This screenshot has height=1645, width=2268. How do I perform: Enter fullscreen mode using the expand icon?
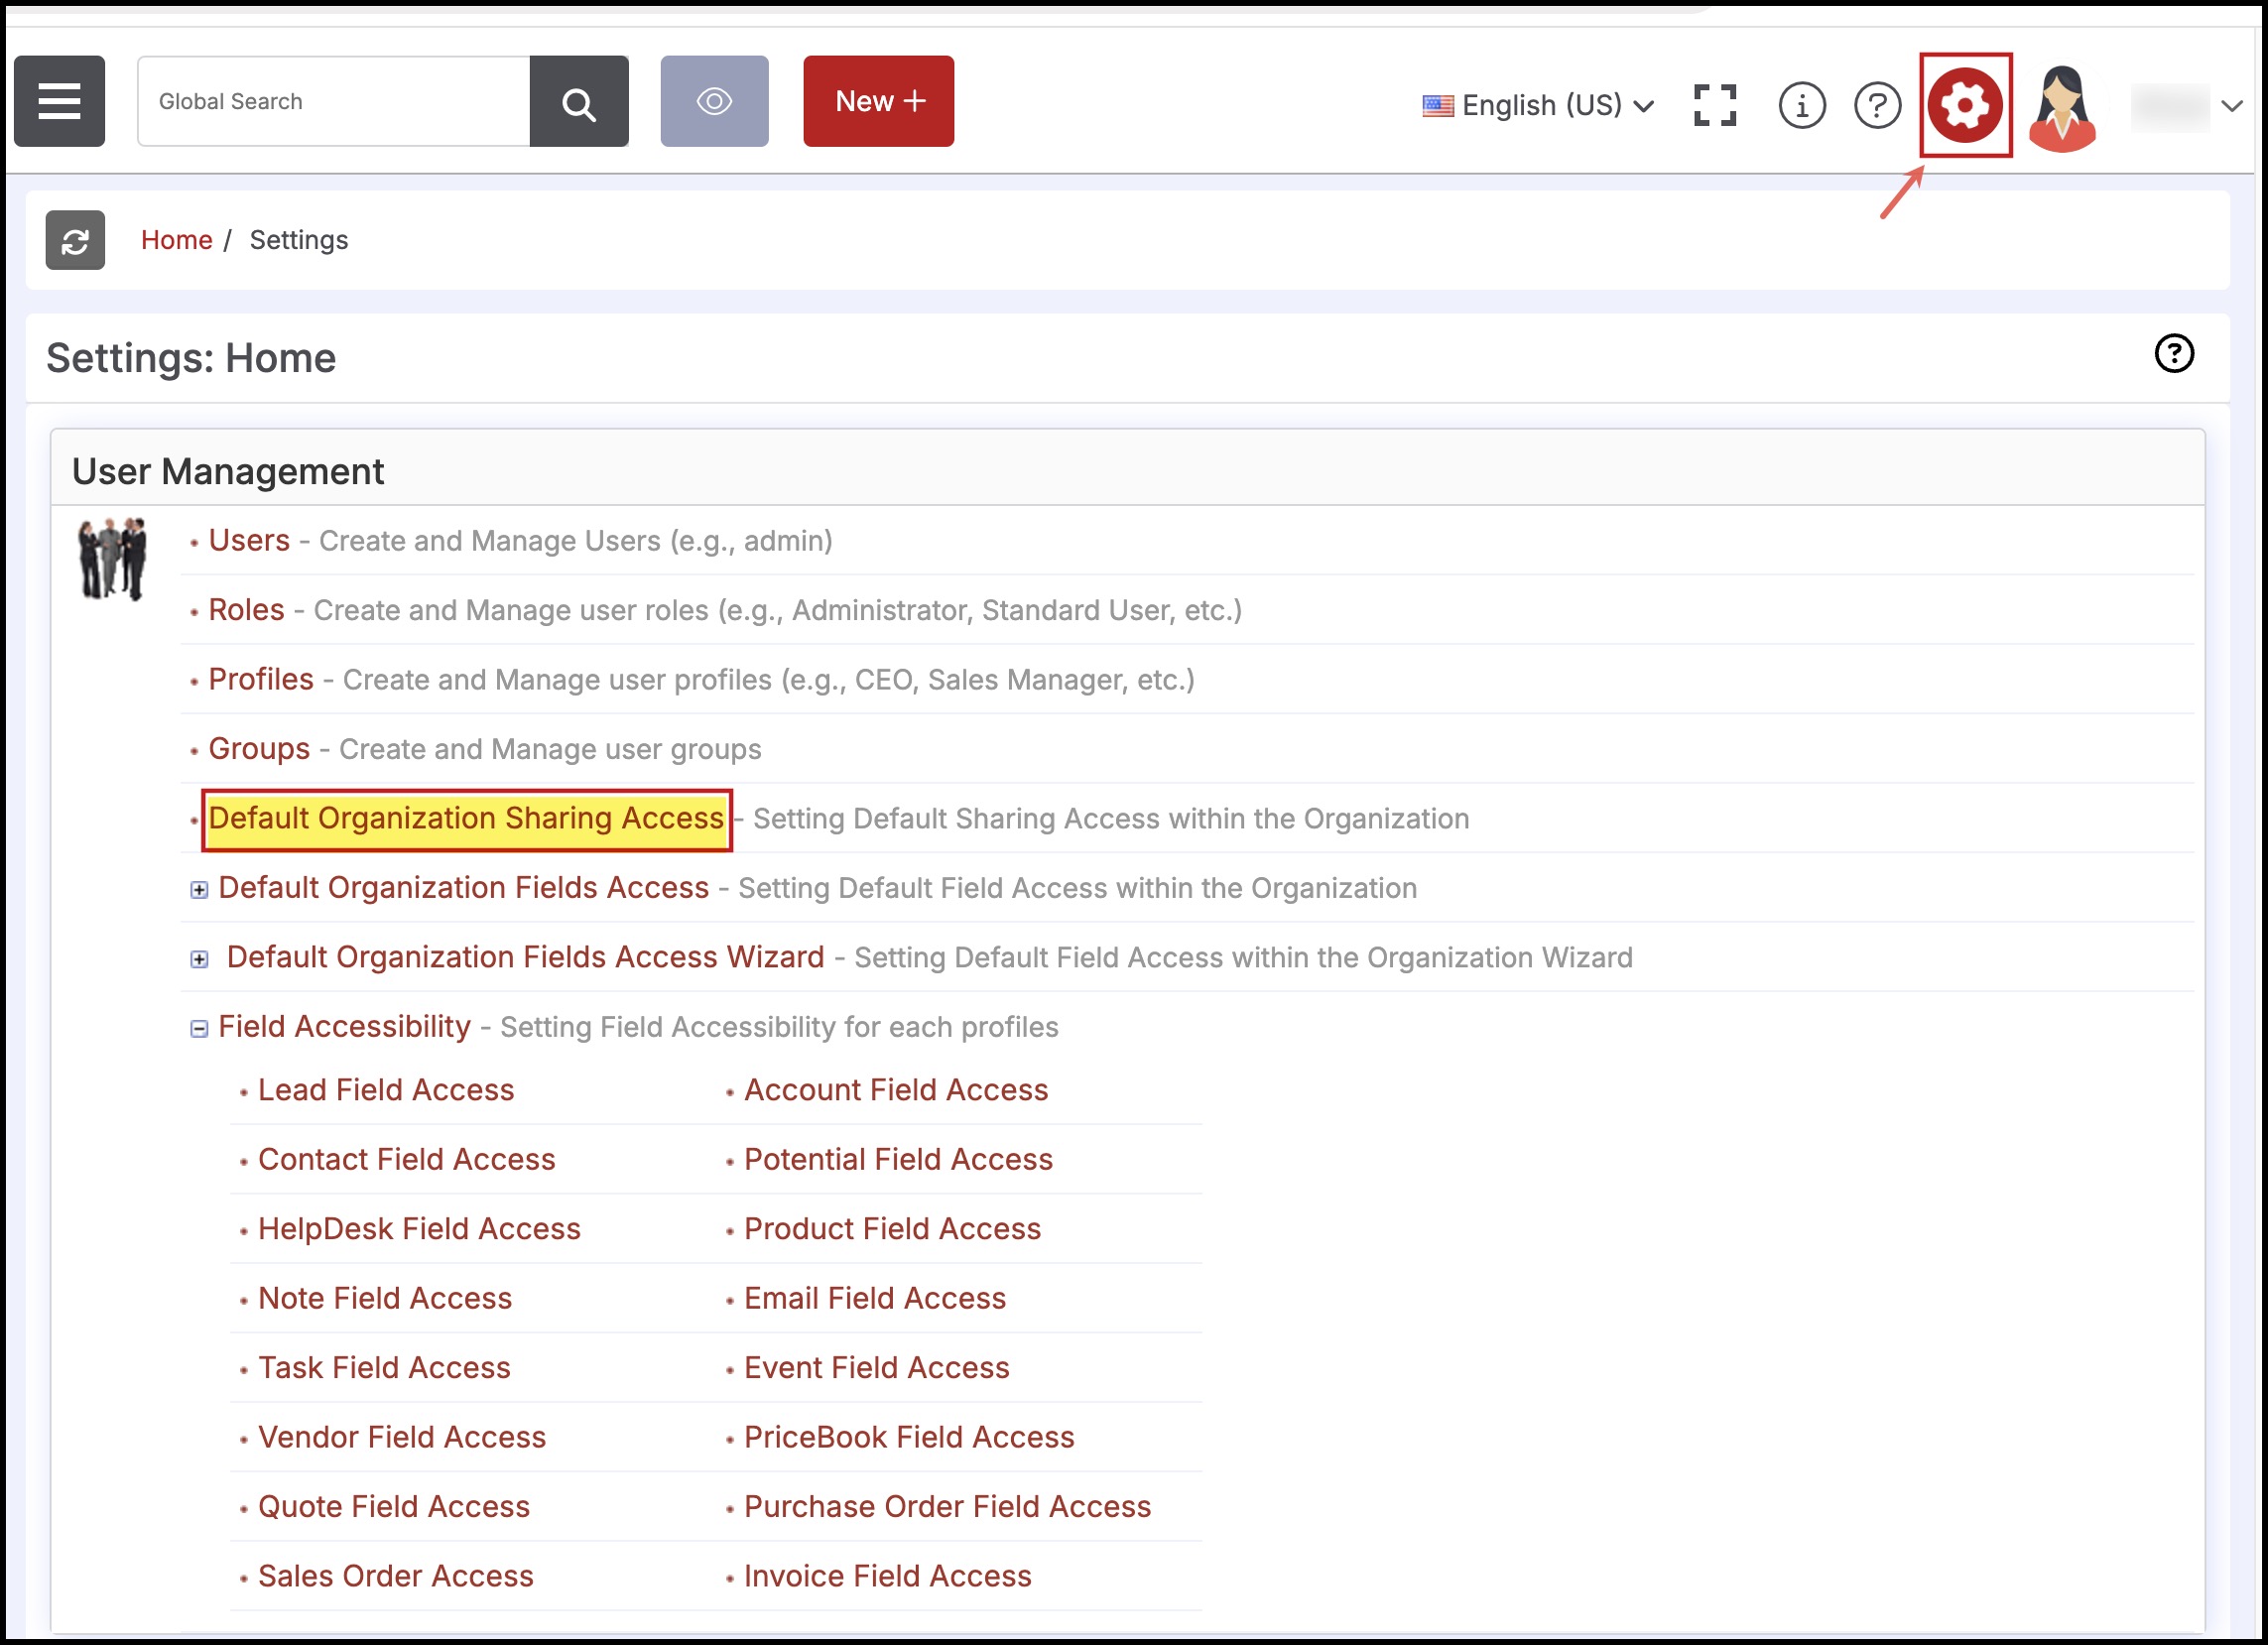(x=1714, y=105)
